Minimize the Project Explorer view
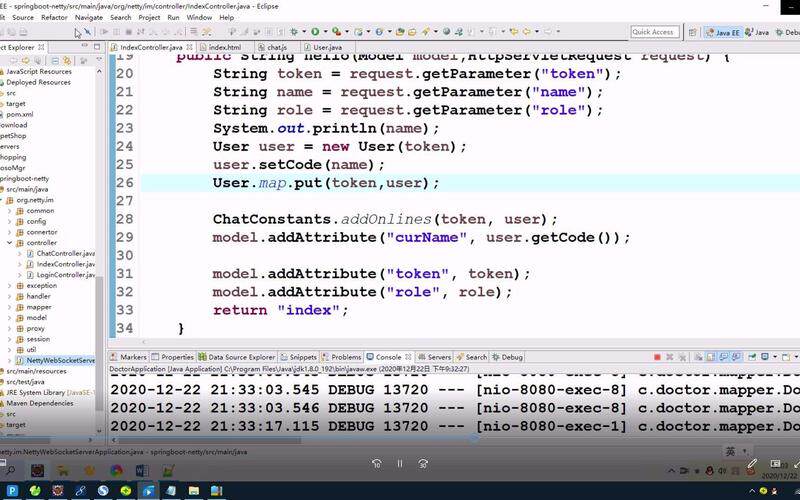The width and height of the screenshot is (800, 500). [84, 46]
